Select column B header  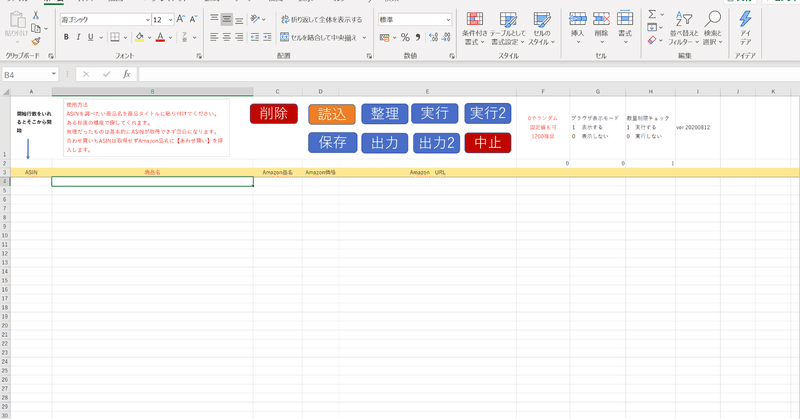[152, 92]
